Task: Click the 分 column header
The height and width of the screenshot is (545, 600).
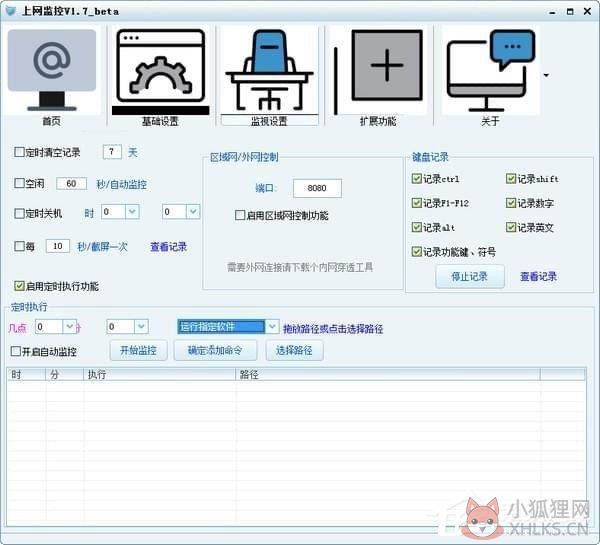Action: point(65,374)
